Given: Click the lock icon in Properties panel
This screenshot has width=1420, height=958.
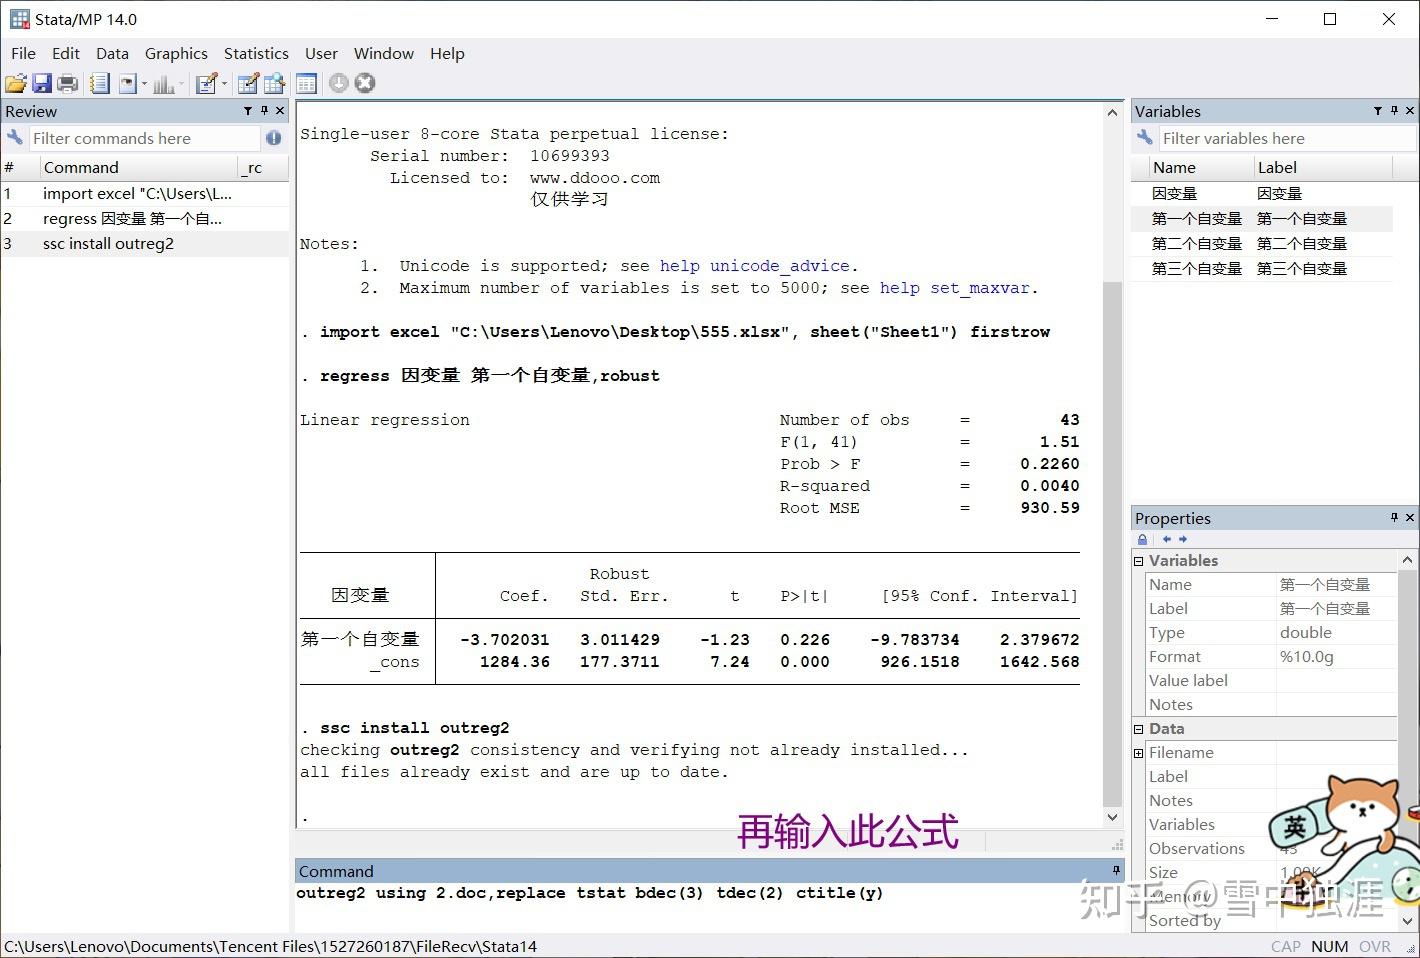Looking at the screenshot, I should (1142, 539).
